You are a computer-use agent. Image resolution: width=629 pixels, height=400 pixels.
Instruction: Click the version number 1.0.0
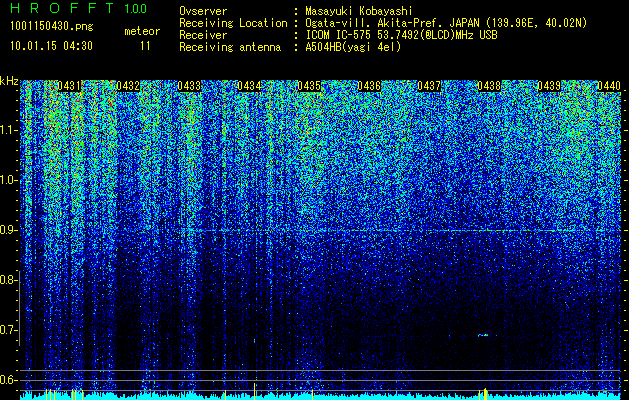(x=136, y=9)
